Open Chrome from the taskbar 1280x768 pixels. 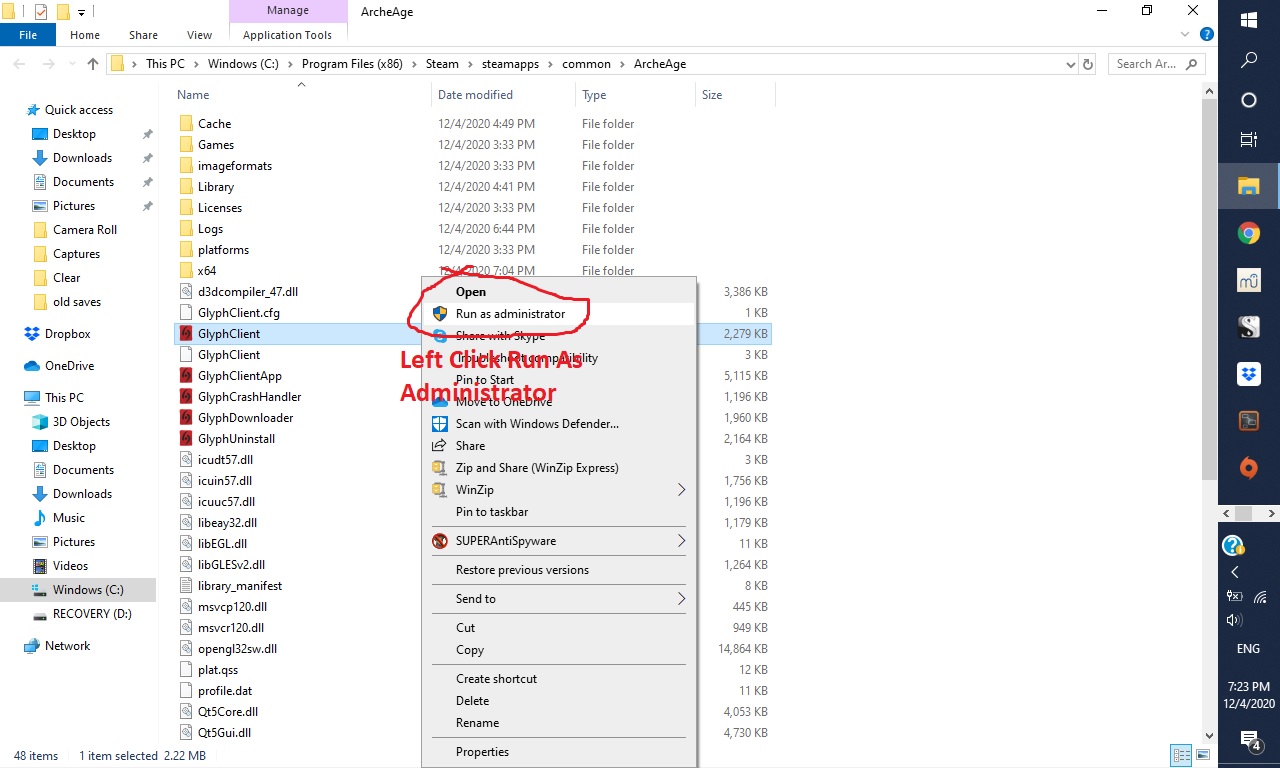[x=1248, y=233]
